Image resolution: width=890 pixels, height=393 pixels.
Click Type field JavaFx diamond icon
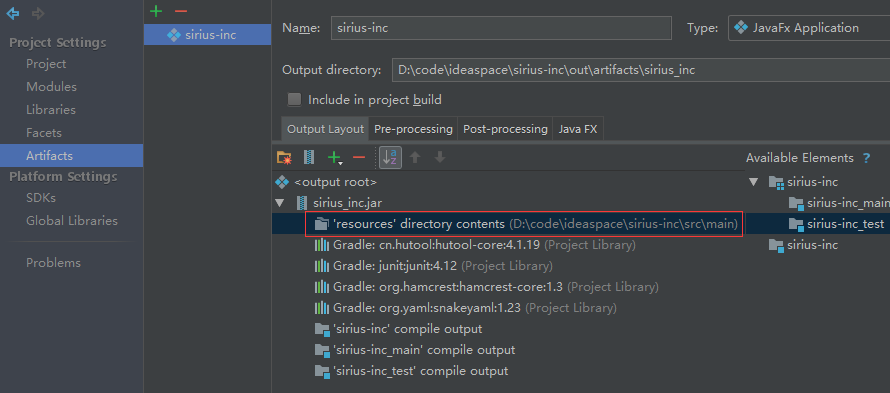[740, 28]
